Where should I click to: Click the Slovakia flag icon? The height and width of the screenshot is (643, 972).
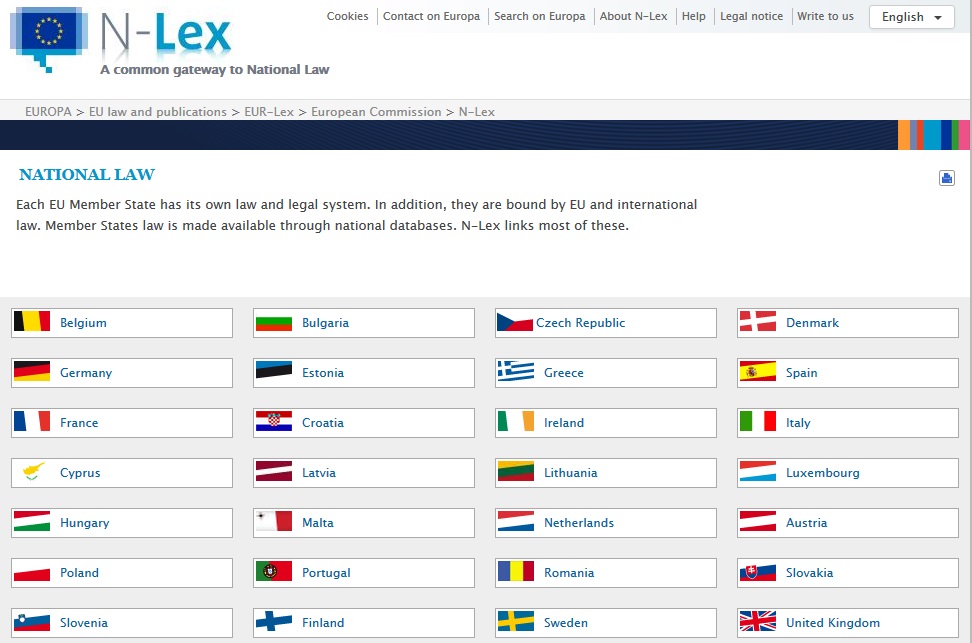pyautogui.click(x=758, y=572)
